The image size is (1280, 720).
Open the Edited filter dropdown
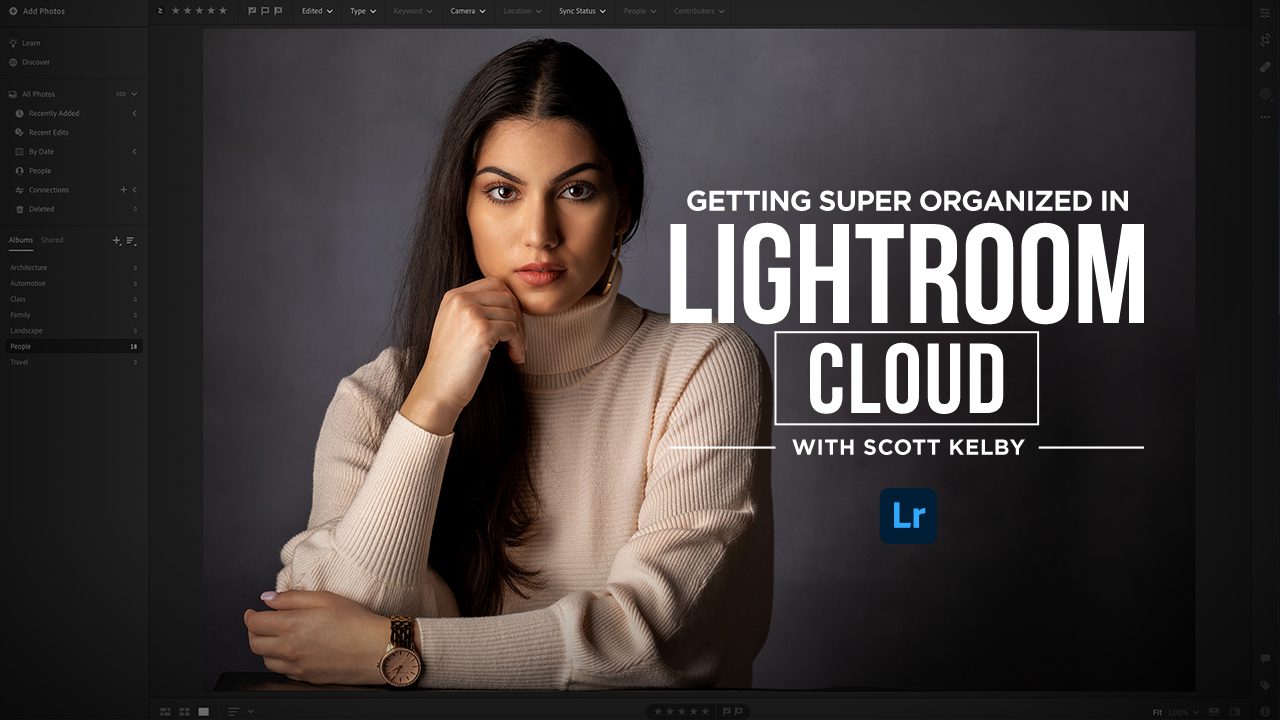[x=317, y=11]
